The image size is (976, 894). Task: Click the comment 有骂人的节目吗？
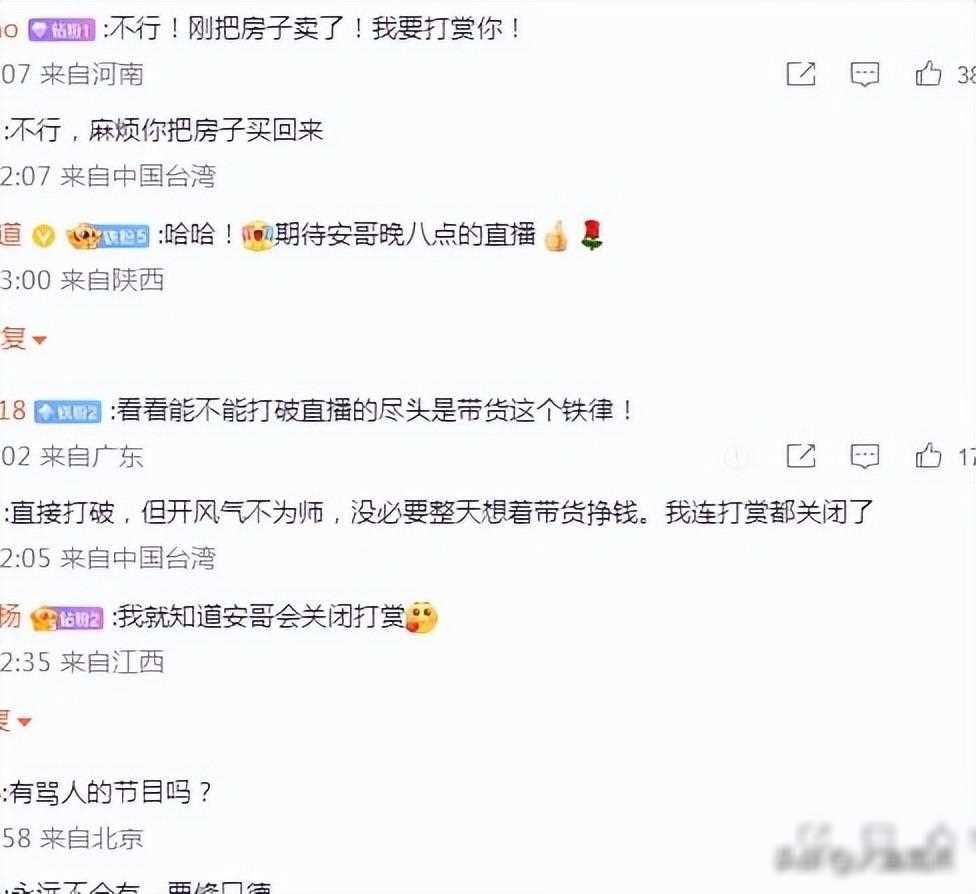[108, 793]
